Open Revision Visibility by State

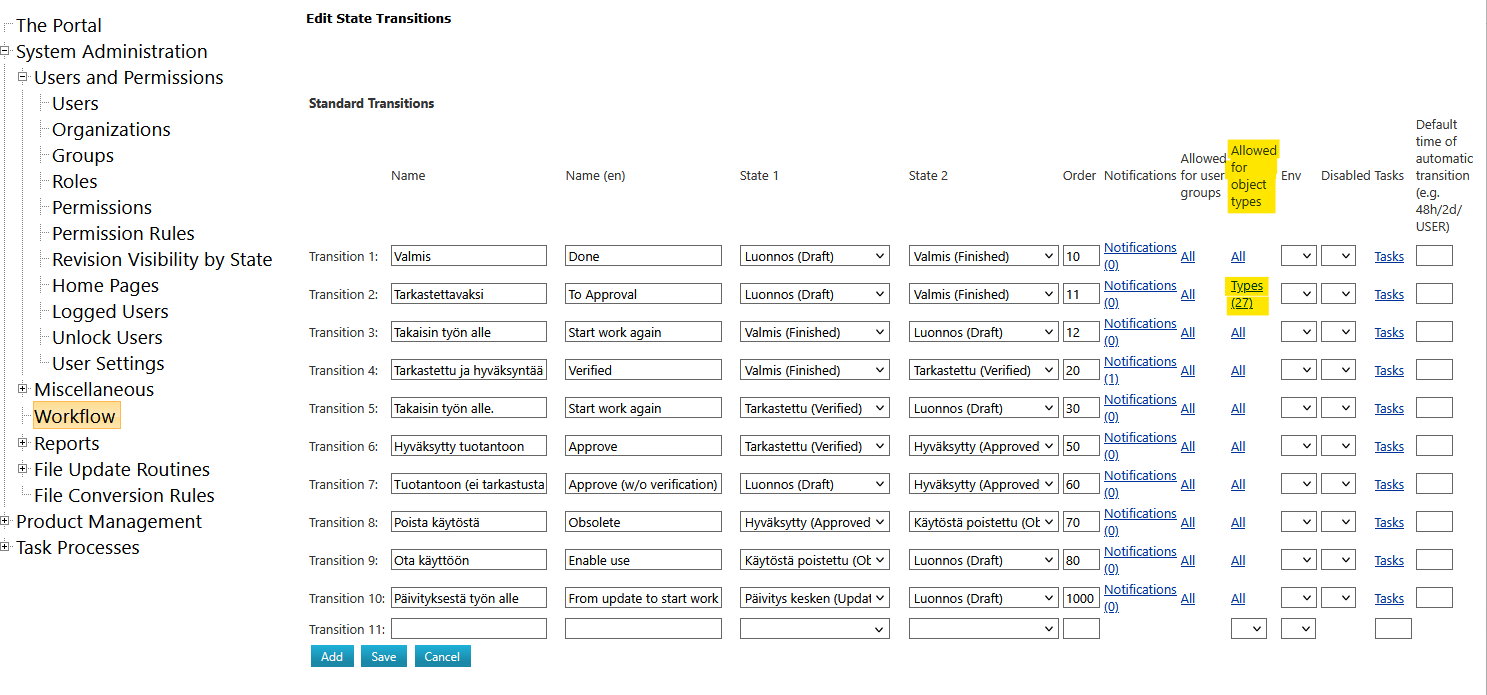162,259
